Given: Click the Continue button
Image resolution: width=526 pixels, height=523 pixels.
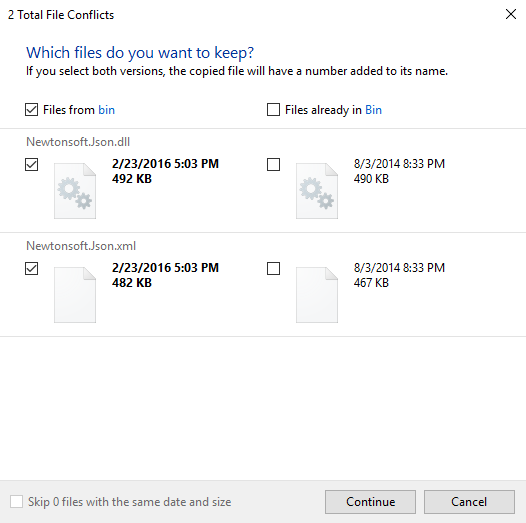Looking at the screenshot, I should [x=370, y=502].
